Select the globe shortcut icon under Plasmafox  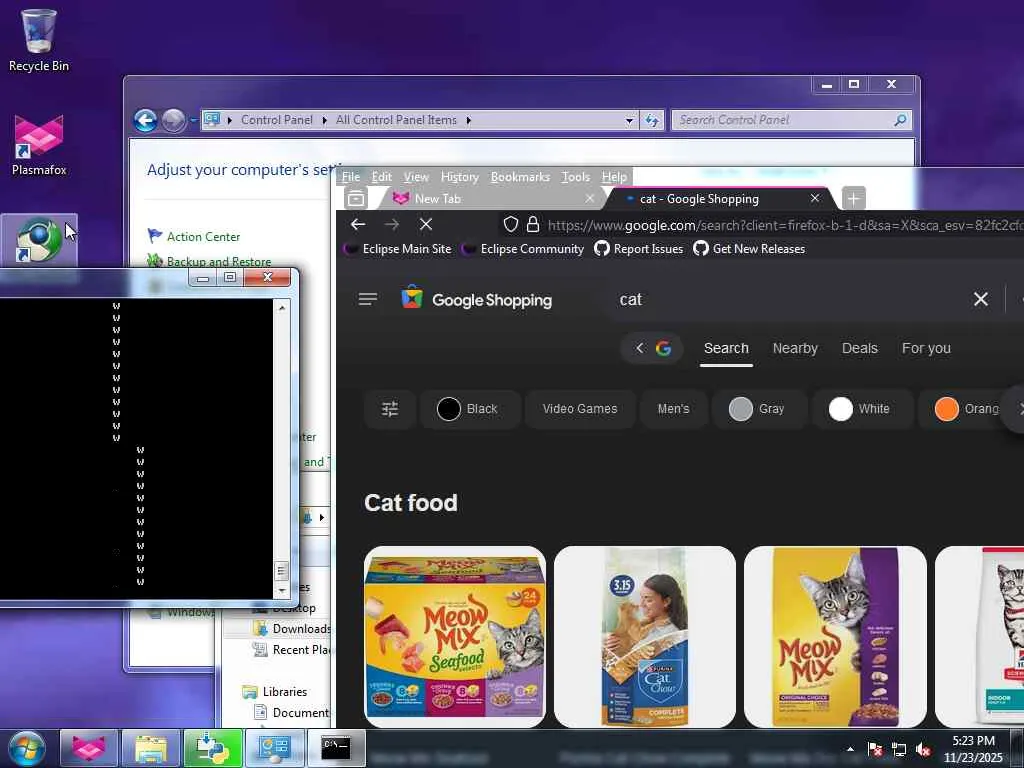point(39,240)
